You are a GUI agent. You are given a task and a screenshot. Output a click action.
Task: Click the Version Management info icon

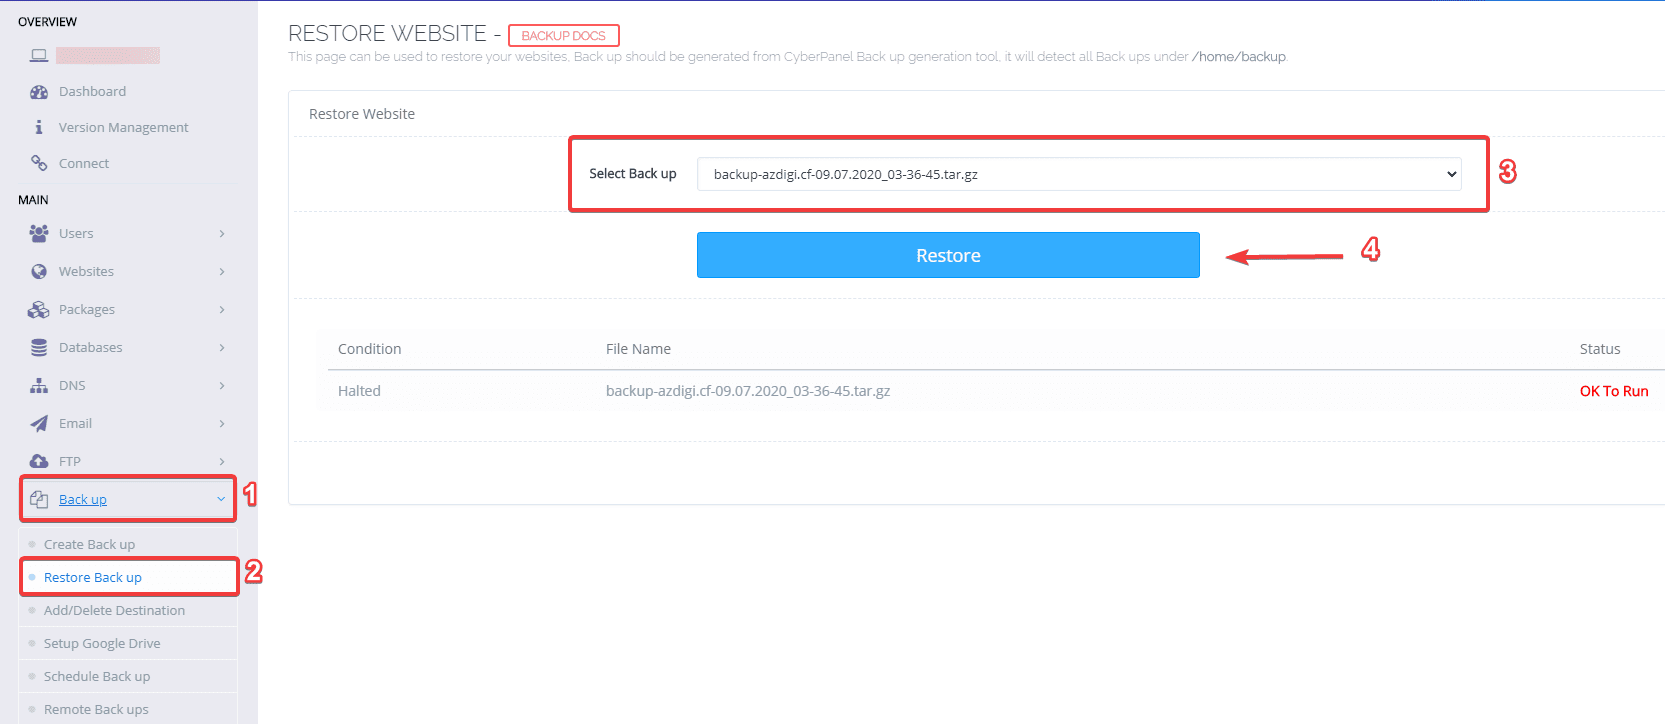point(39,127)
